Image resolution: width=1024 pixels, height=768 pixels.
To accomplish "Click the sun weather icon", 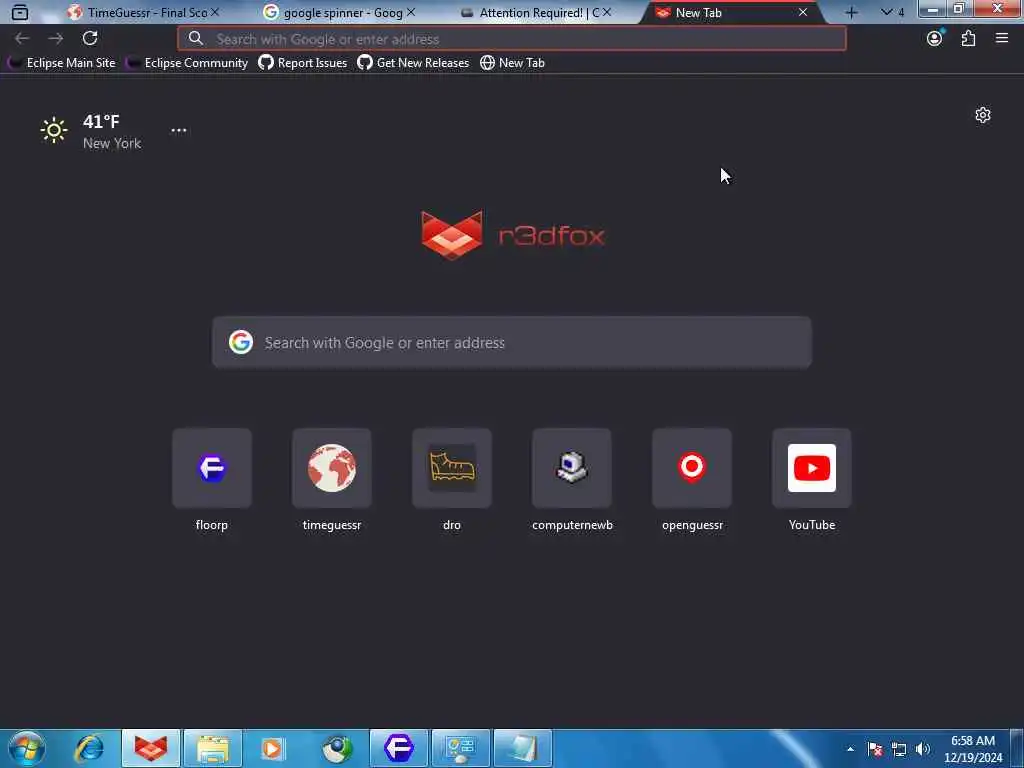I will [x=54, y=131].
